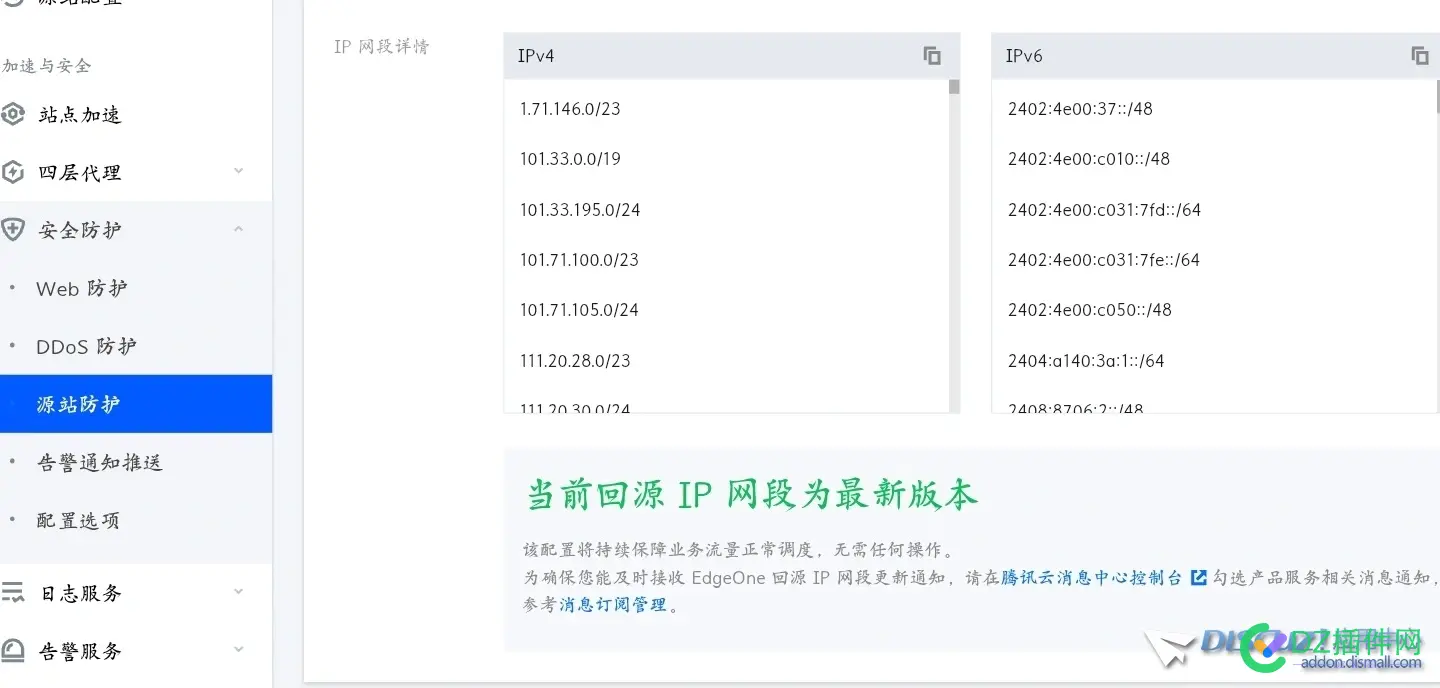Viewport: 1440px width, 688px height.
Task: Select the 站点加速 sidebar icon
Action: [x=13, y=114]
